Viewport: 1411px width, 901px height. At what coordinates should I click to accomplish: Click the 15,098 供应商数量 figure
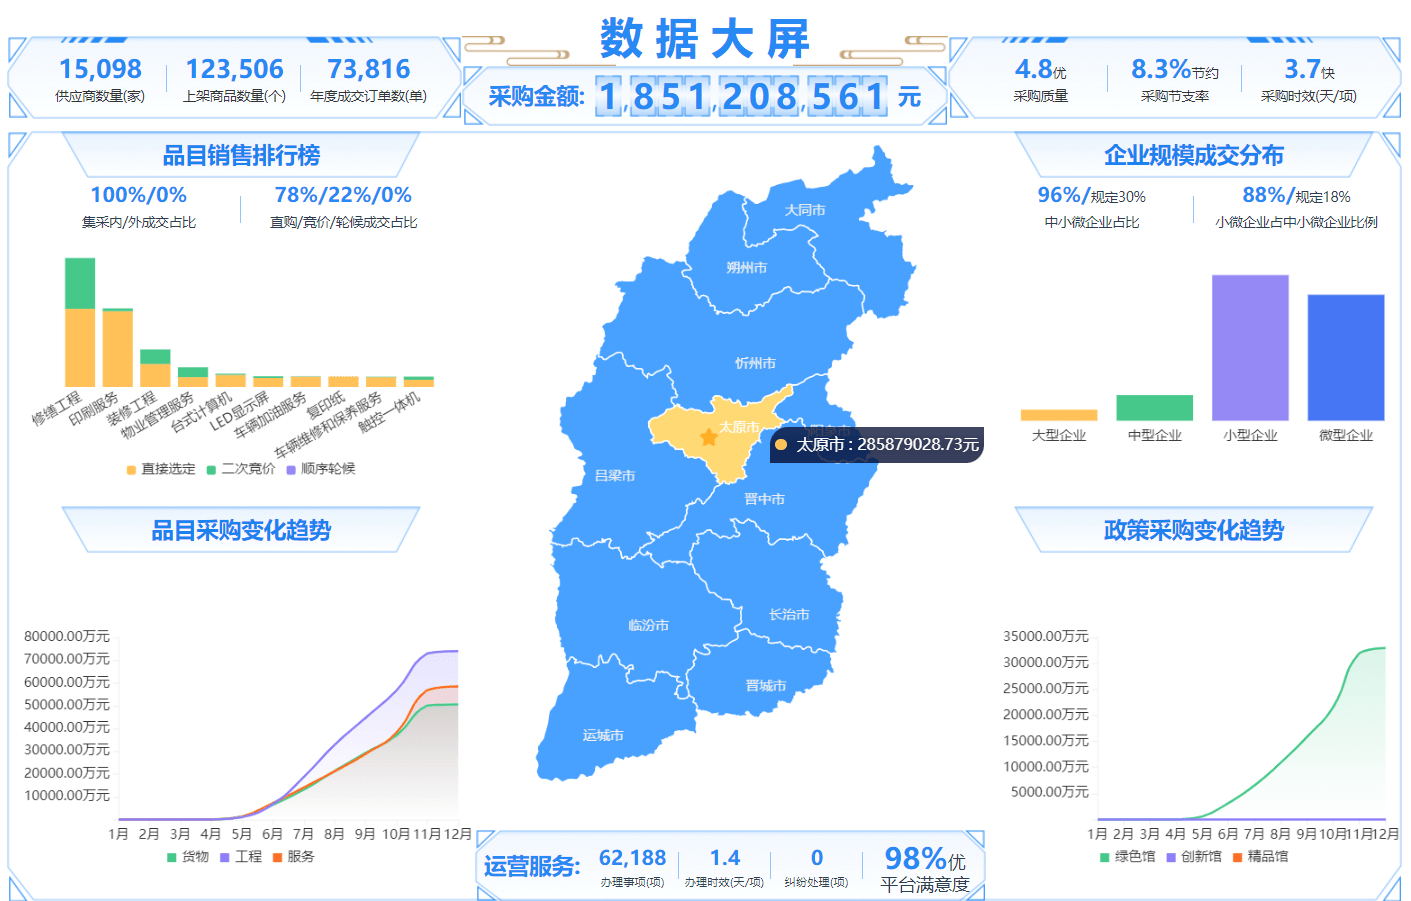tap(100, 69)
